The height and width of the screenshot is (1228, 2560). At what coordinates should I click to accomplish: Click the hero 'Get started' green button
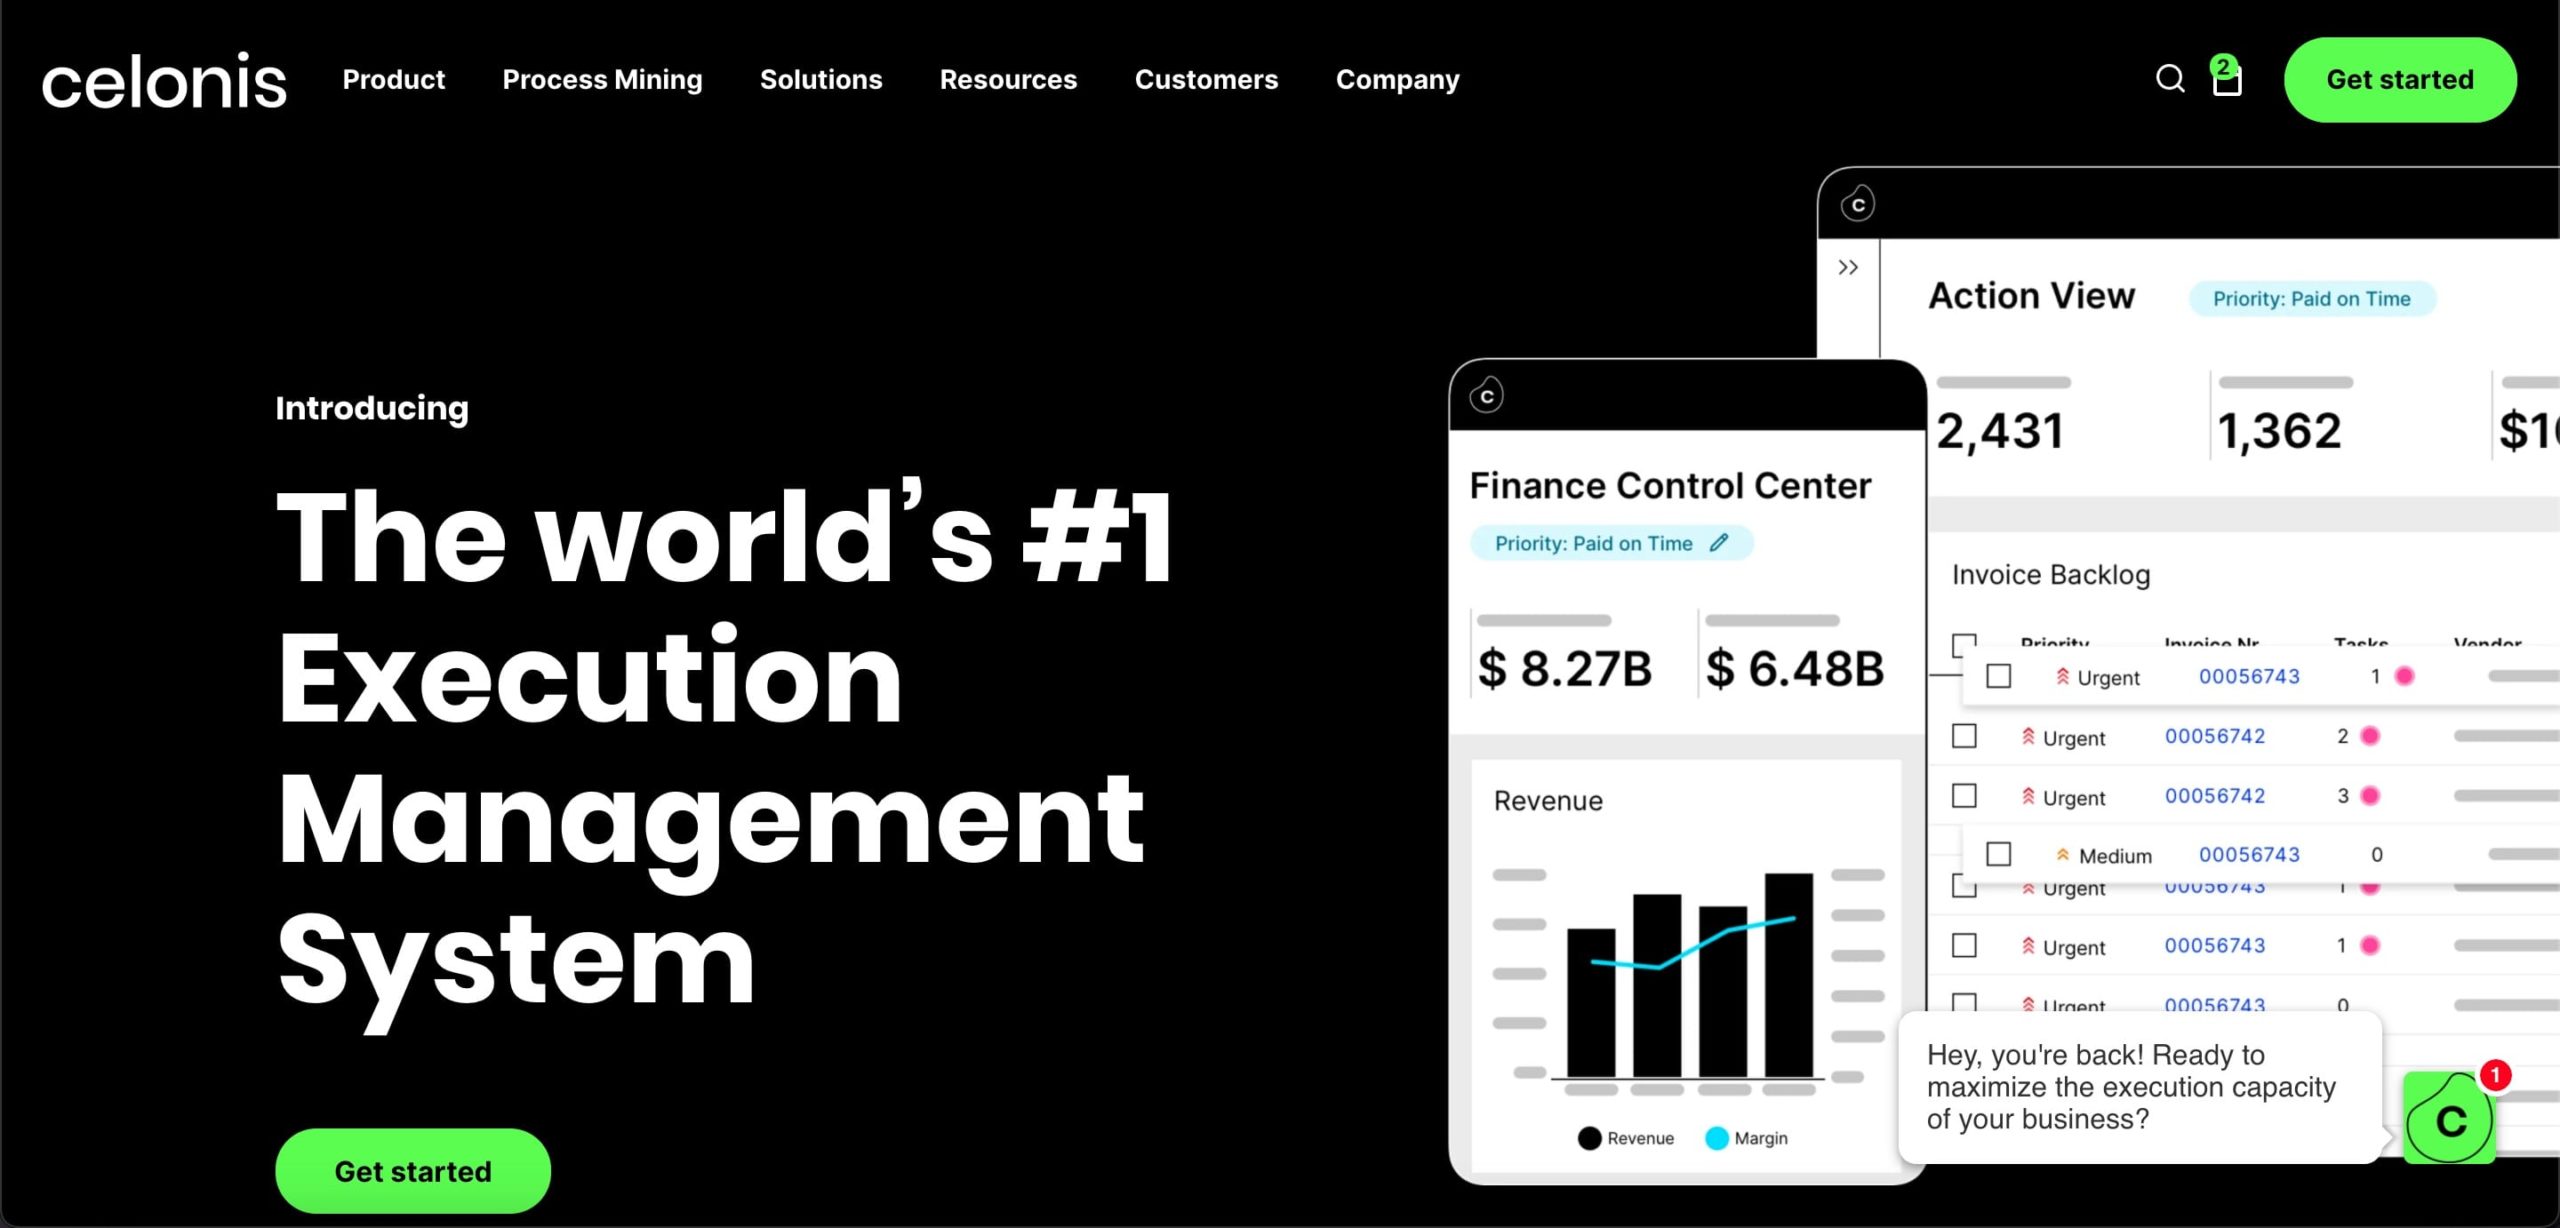[411, 1172]
